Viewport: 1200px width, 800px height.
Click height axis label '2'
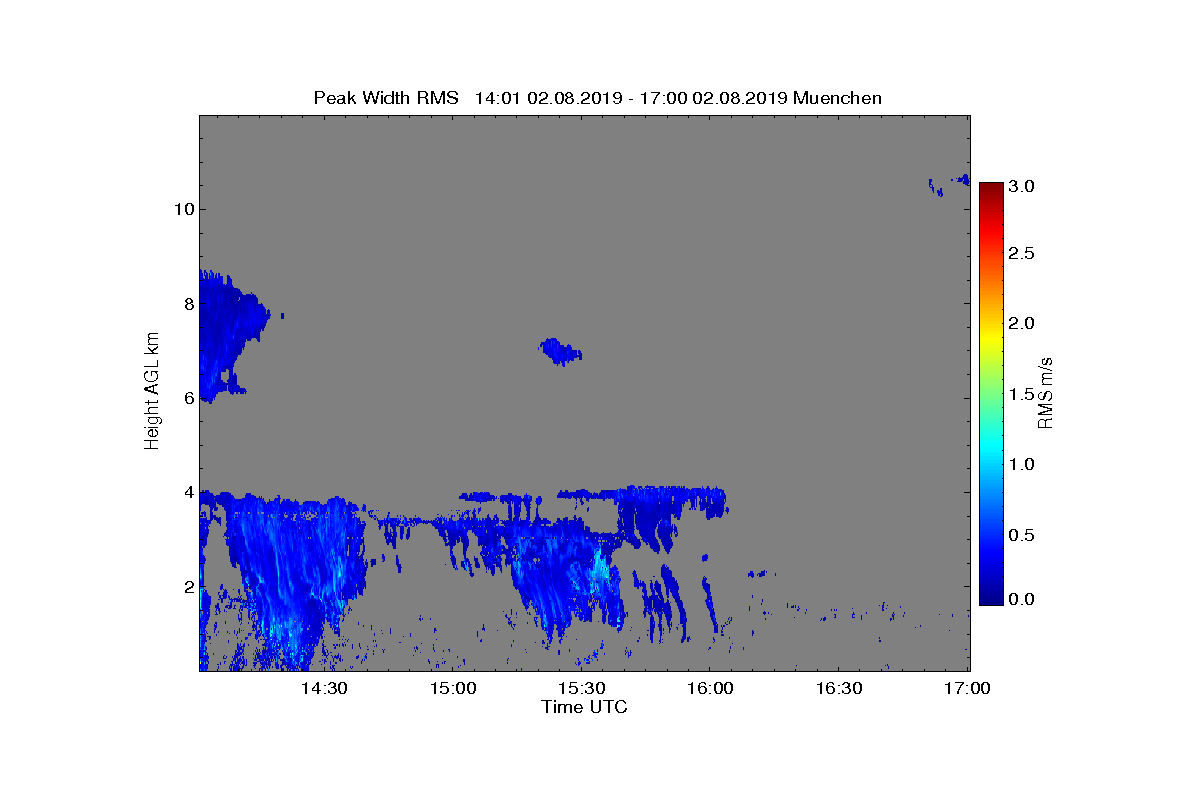tap(189, 586)
